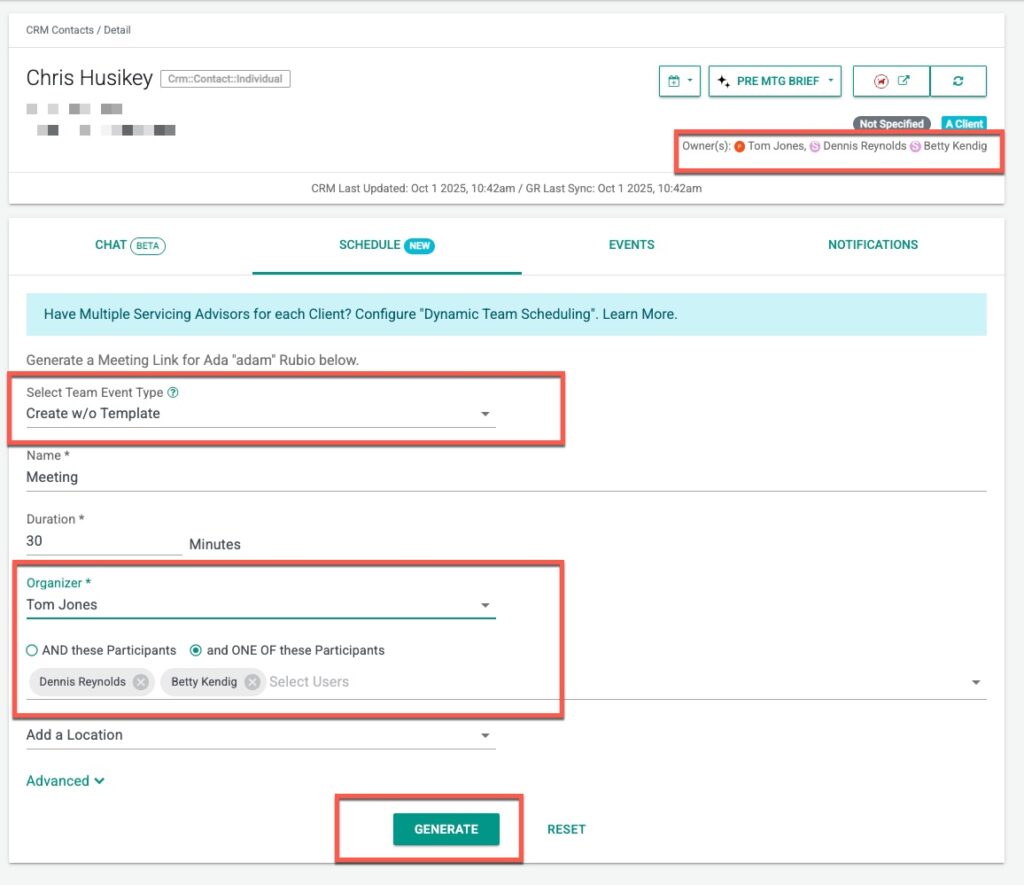
Task: Open the PRE MTG BRIEF dropdown
Action: pyautogui.click(x=775, y=81)
